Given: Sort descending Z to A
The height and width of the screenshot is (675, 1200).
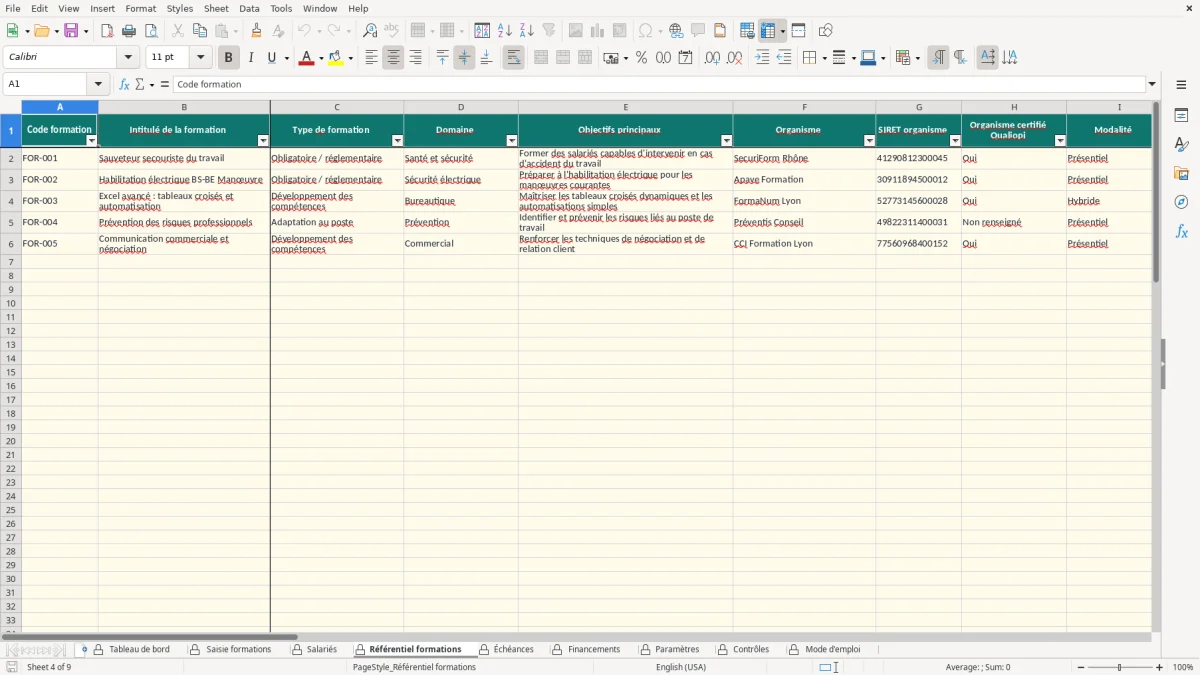Looking at the screenshot, I should [x=527, y=31].
